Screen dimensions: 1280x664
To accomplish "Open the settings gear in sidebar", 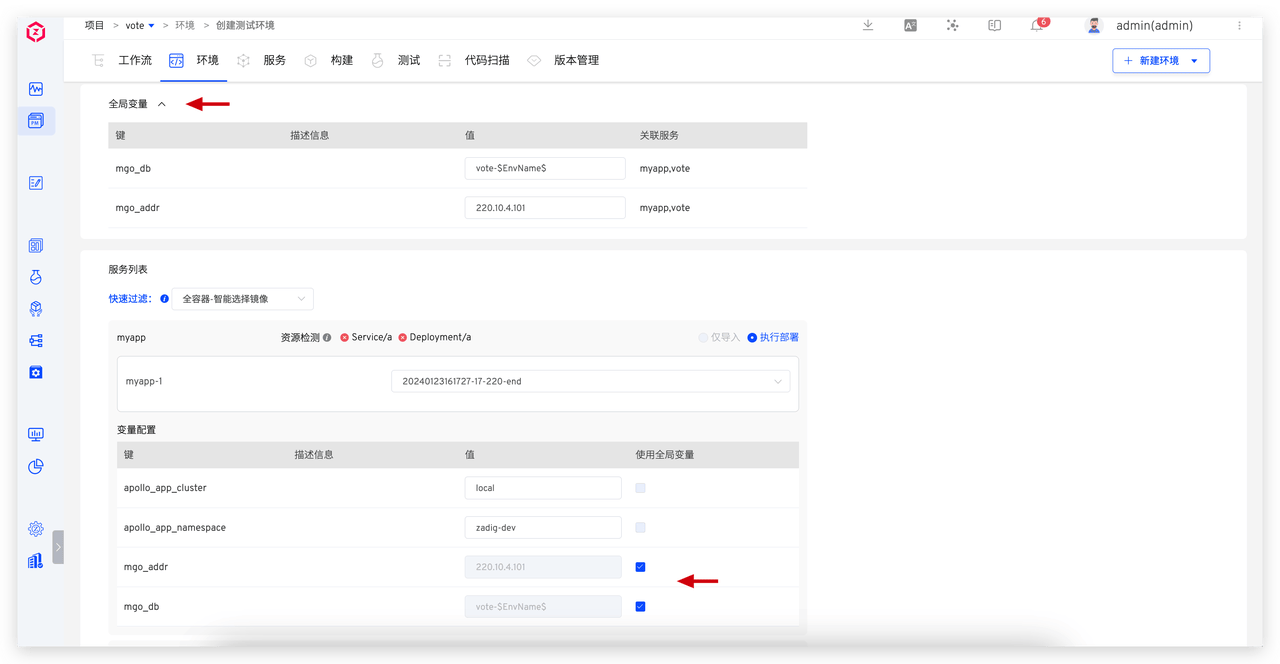I will pos(36,529).
